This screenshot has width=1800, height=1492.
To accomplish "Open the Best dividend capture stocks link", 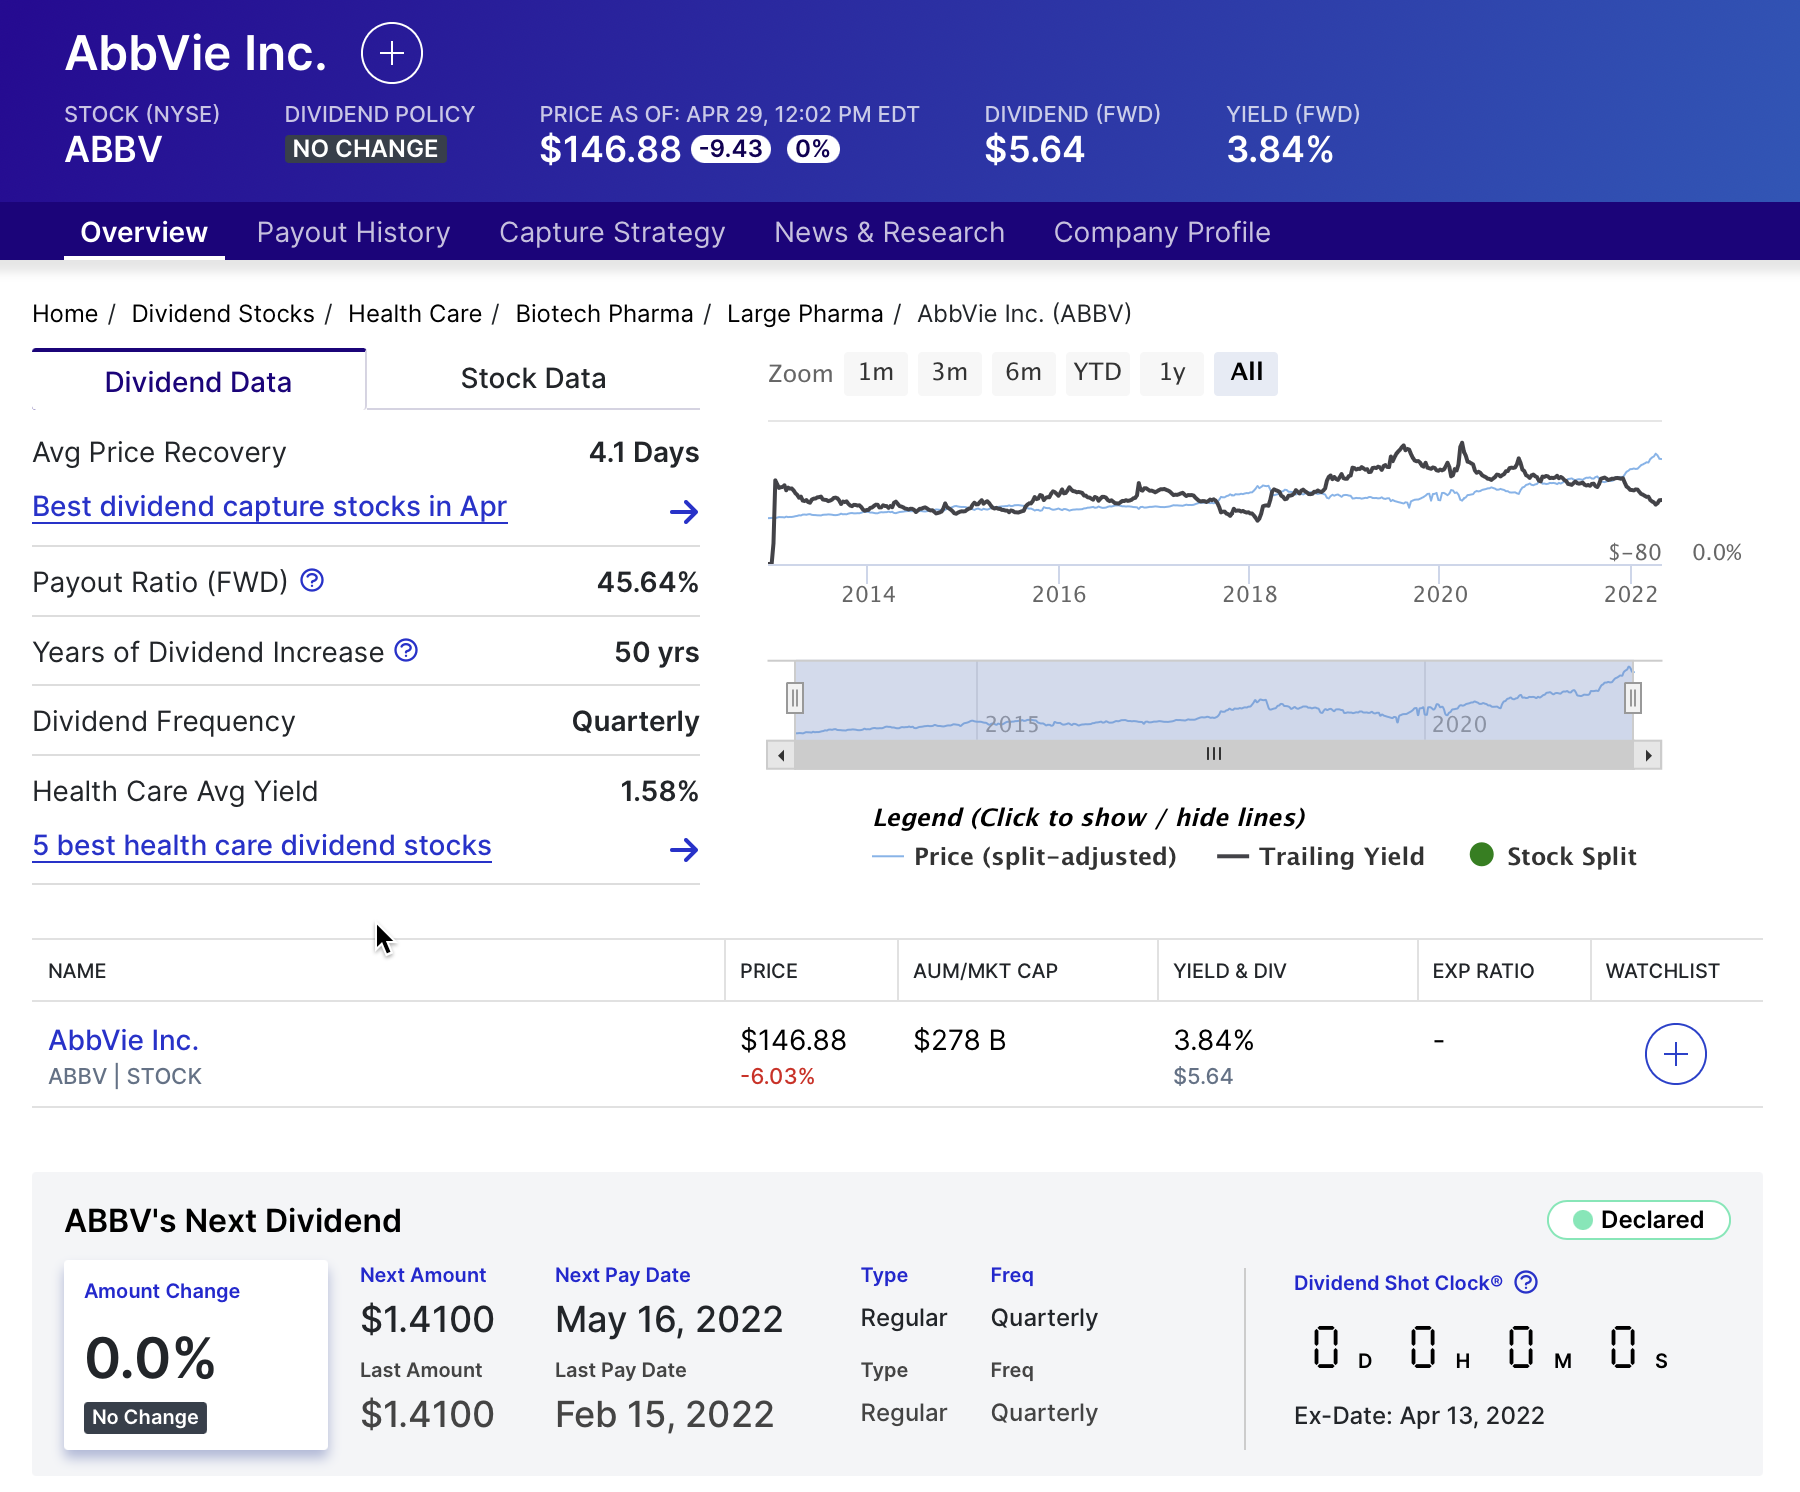I will point(269,506).
